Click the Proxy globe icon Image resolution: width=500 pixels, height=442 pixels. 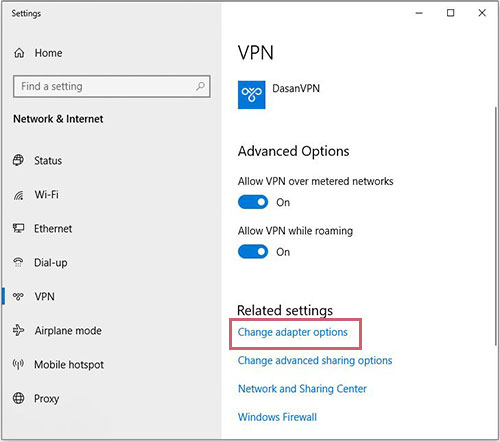click(x=18, y=398)
